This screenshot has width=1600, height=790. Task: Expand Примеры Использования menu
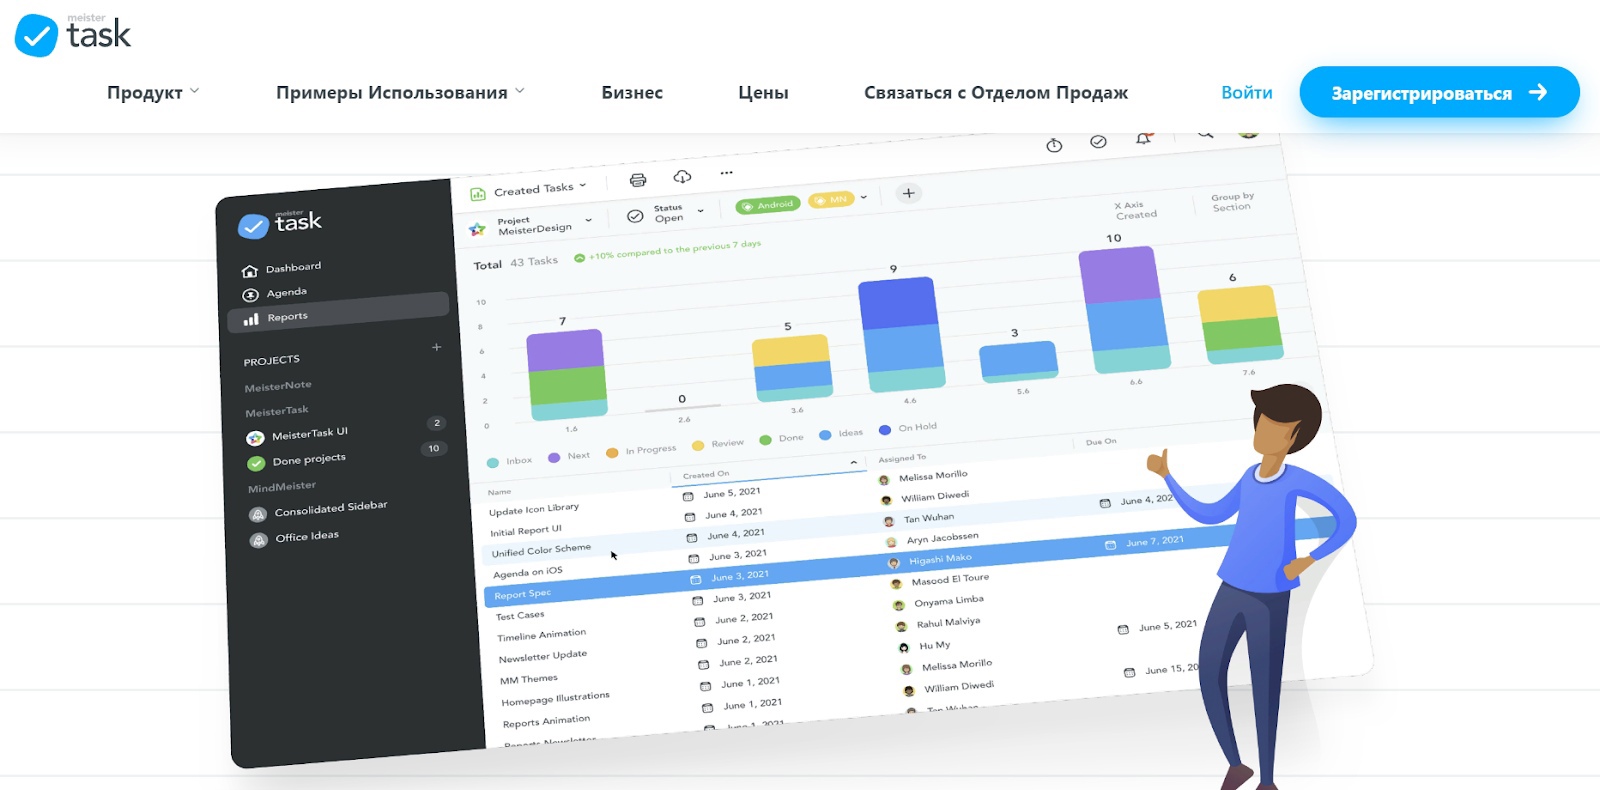tap(400, 93)
